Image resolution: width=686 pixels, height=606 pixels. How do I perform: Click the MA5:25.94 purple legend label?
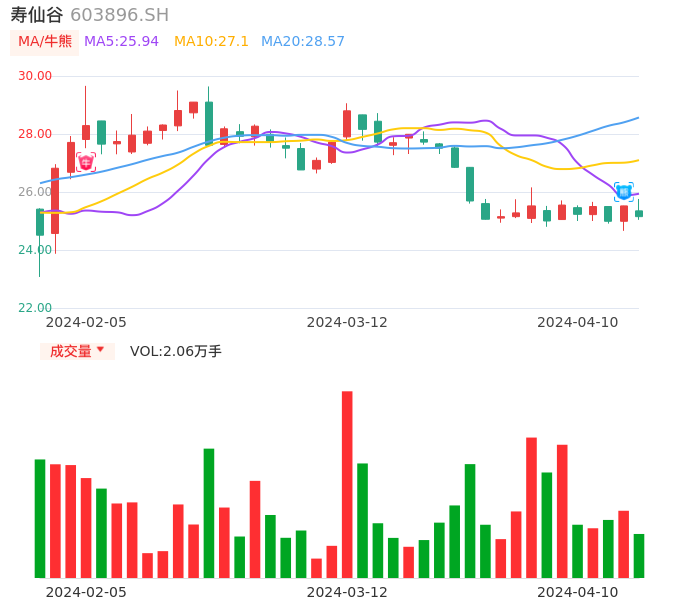point(121,42)
